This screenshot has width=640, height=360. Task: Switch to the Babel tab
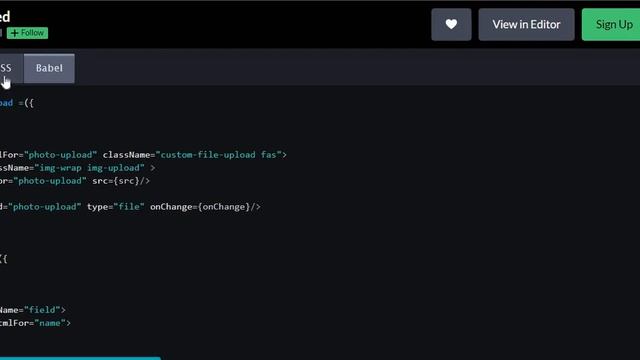point(49,68)
